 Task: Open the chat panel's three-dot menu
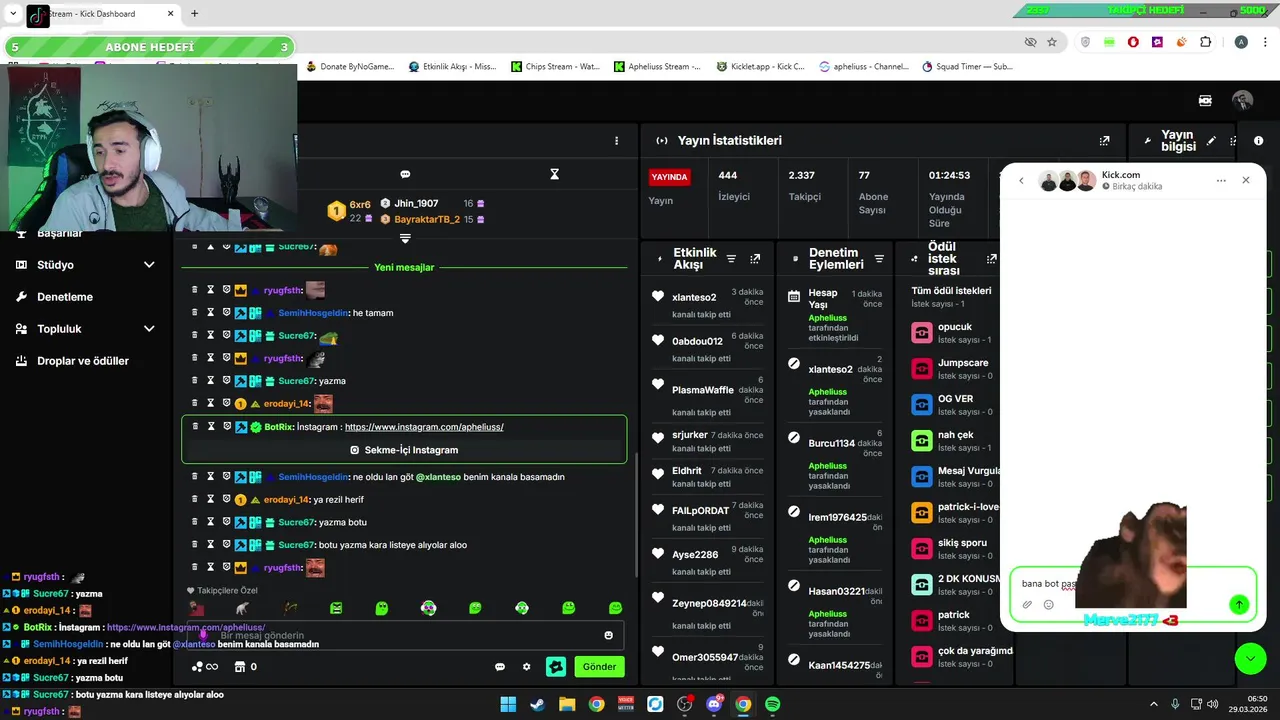[616, 141]
